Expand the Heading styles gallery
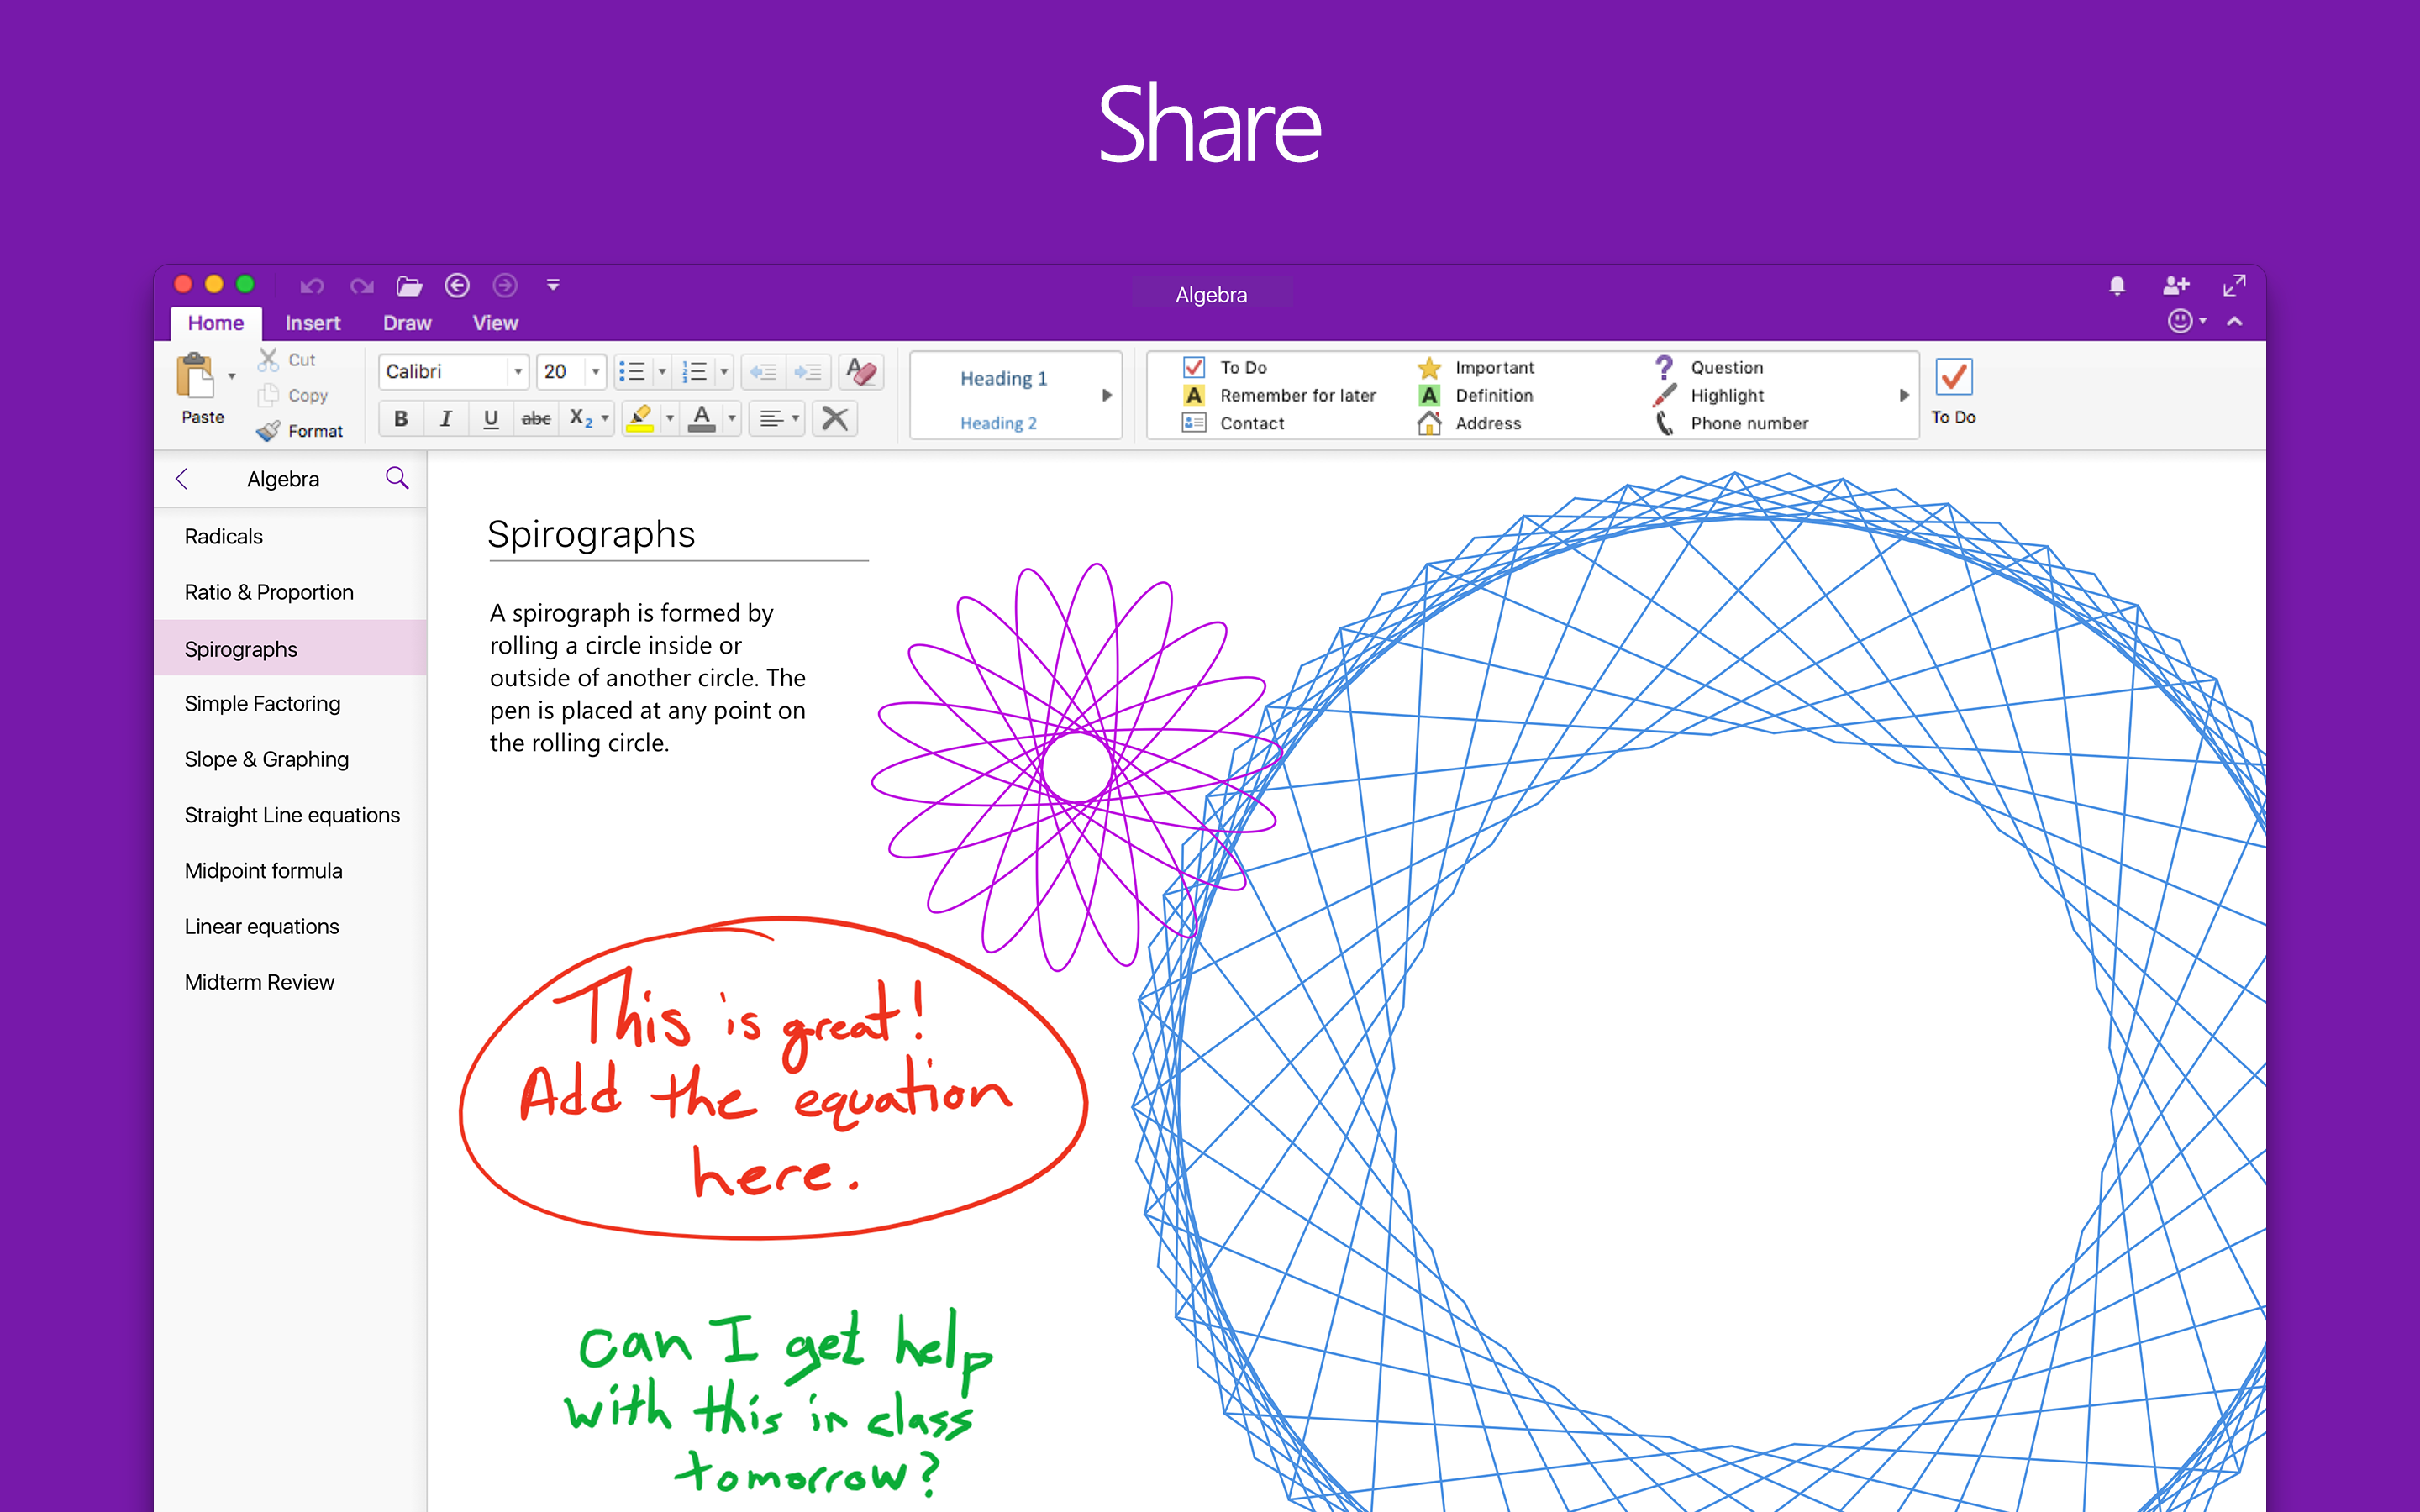 [x=1106, y=395]
